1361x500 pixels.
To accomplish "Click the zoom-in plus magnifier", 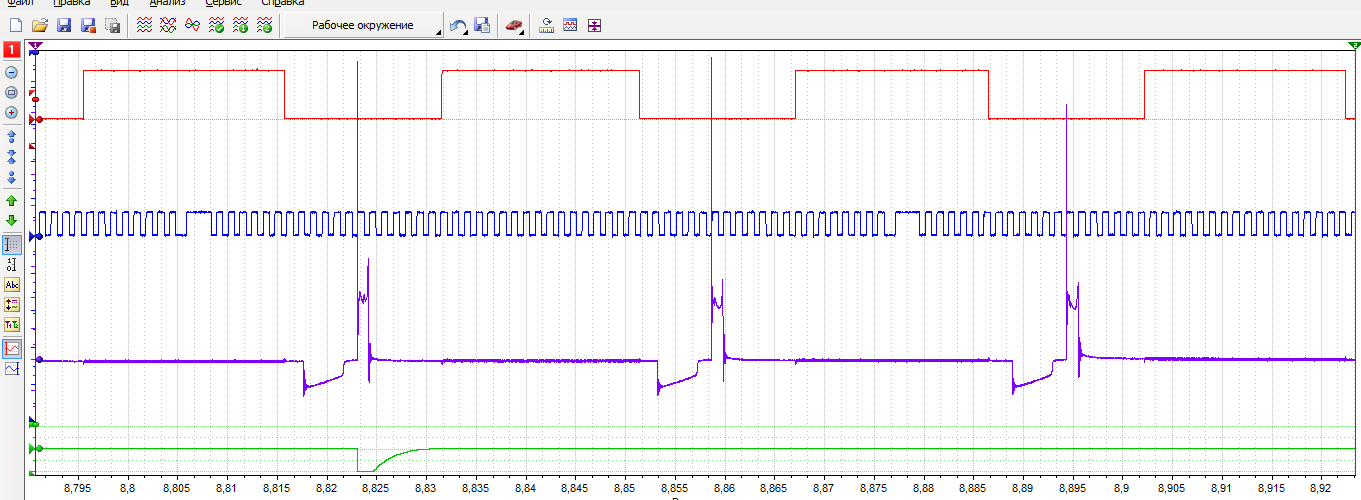I will coord(12,112).
